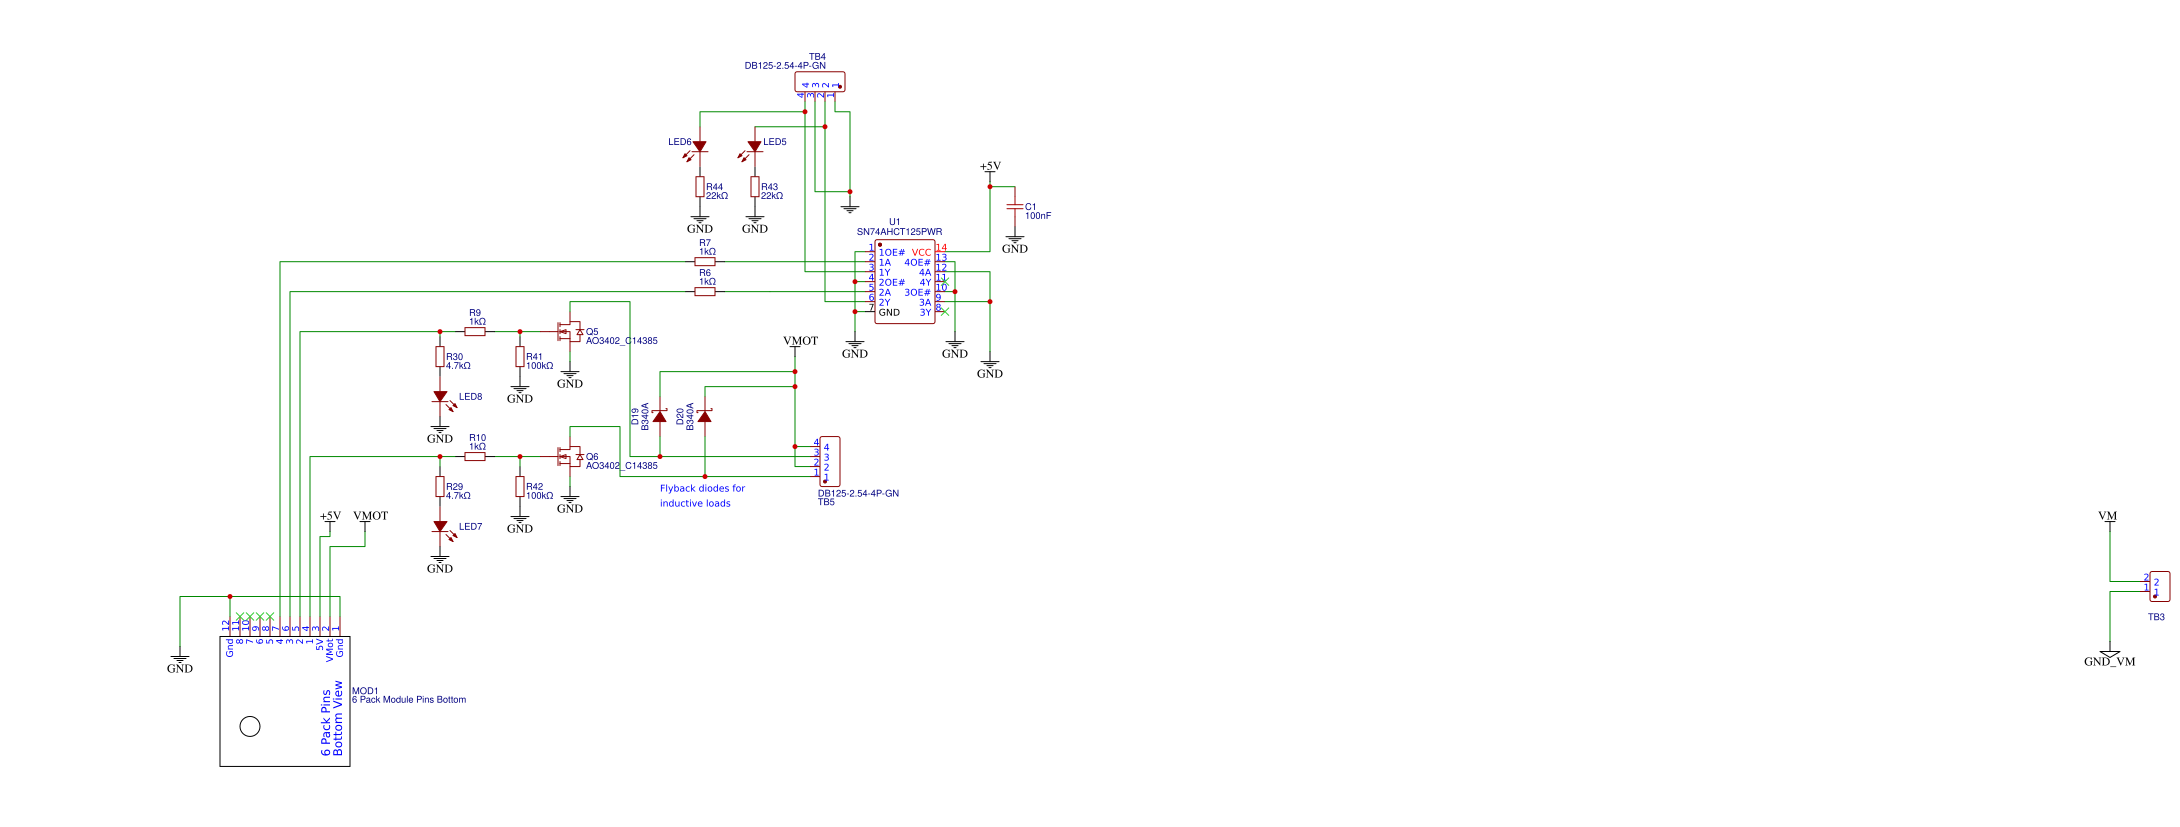The height and width of the screenshot is (827, 2180).
Task: Click the LED8 diode symbol
Action: pos(440,397)
